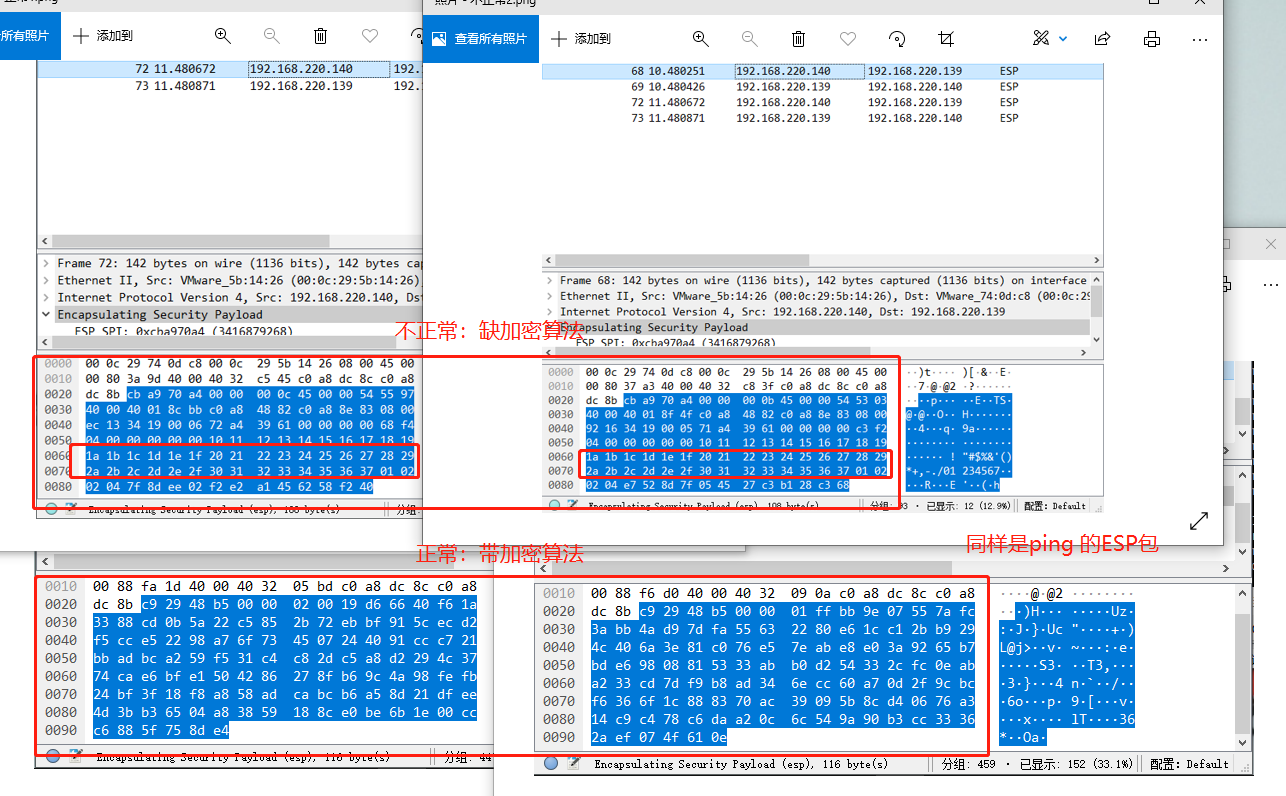Zoom out using the magnifier minus icon
1286x796 pixels.
click(x=749, y=39)
